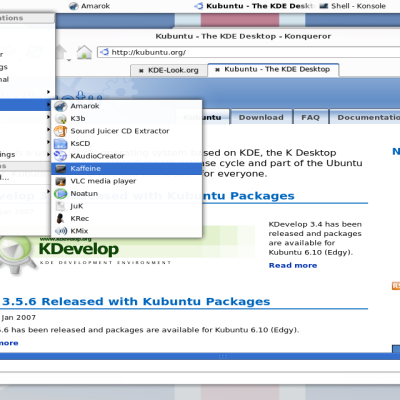The height and width of the screenshot is (400, 400).
Task: Open the Download page tab
Action: 261,117
